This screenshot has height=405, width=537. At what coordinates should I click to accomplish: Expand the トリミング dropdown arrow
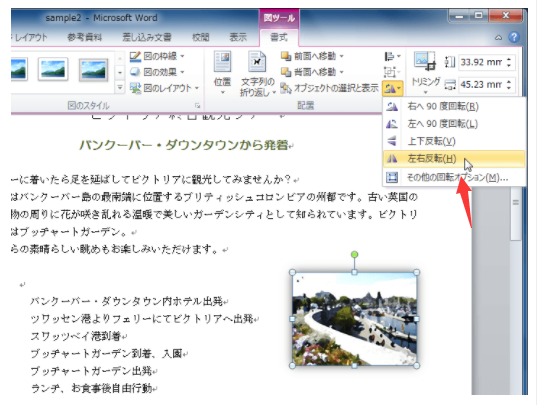point(425,92)
